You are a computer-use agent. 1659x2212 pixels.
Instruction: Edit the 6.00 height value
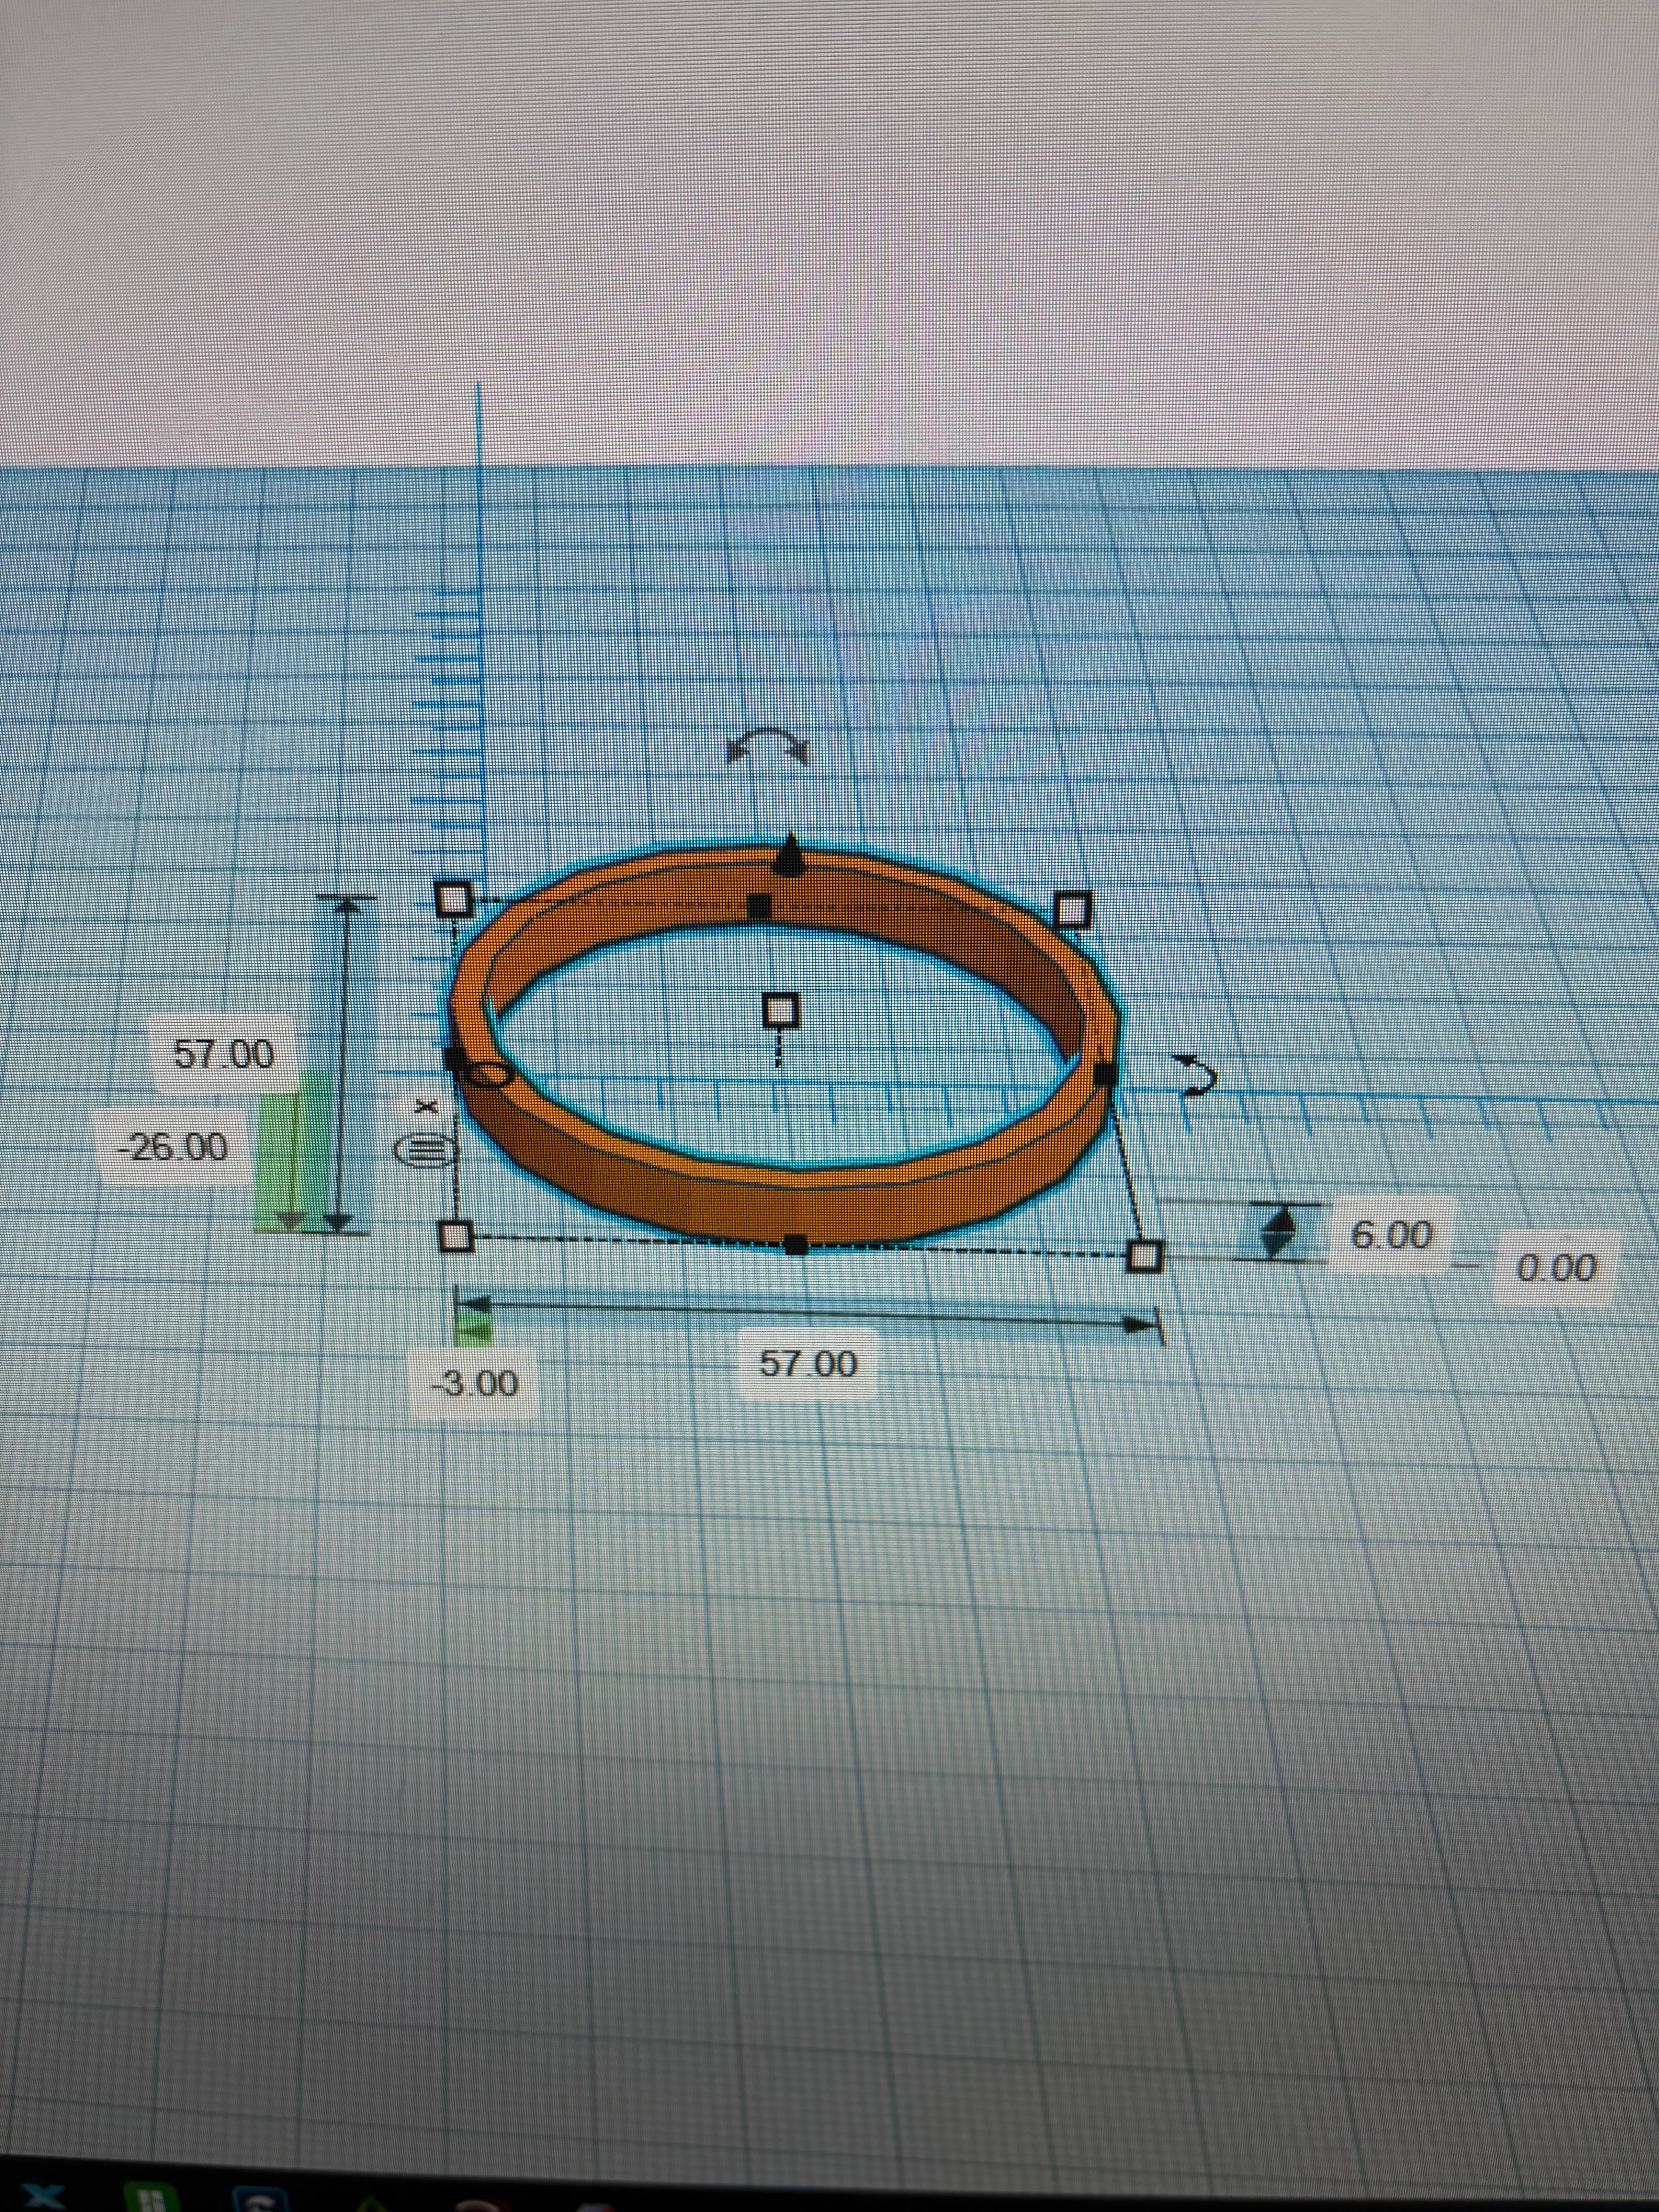[1391, 1235]
